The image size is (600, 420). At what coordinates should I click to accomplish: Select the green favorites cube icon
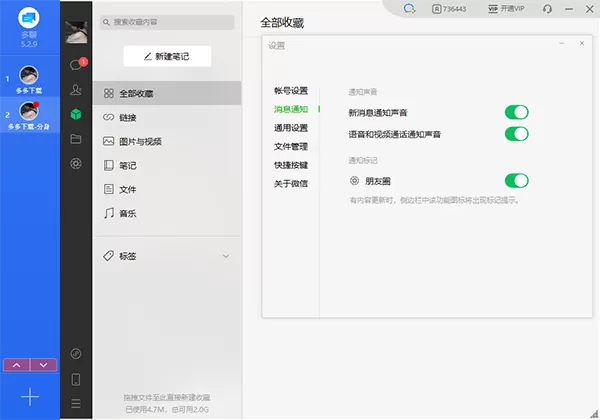(x=76, y=114)
